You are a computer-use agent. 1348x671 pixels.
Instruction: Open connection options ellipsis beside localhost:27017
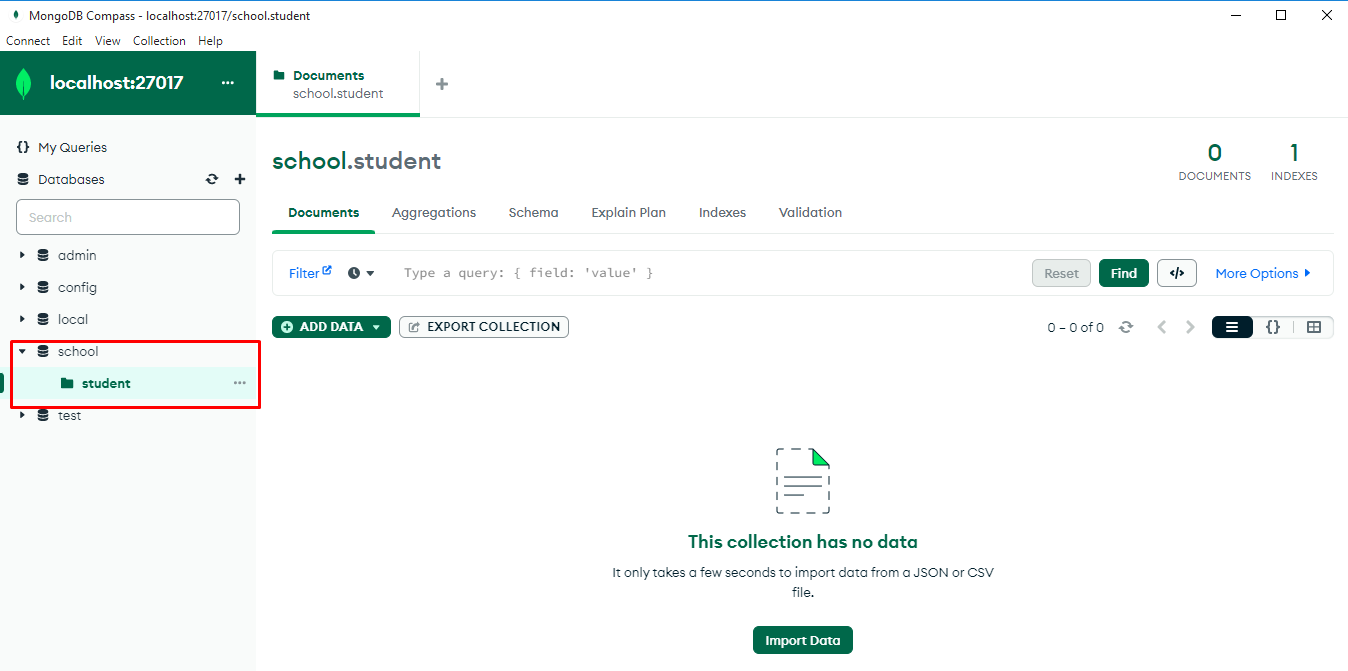tap(228, 83)
